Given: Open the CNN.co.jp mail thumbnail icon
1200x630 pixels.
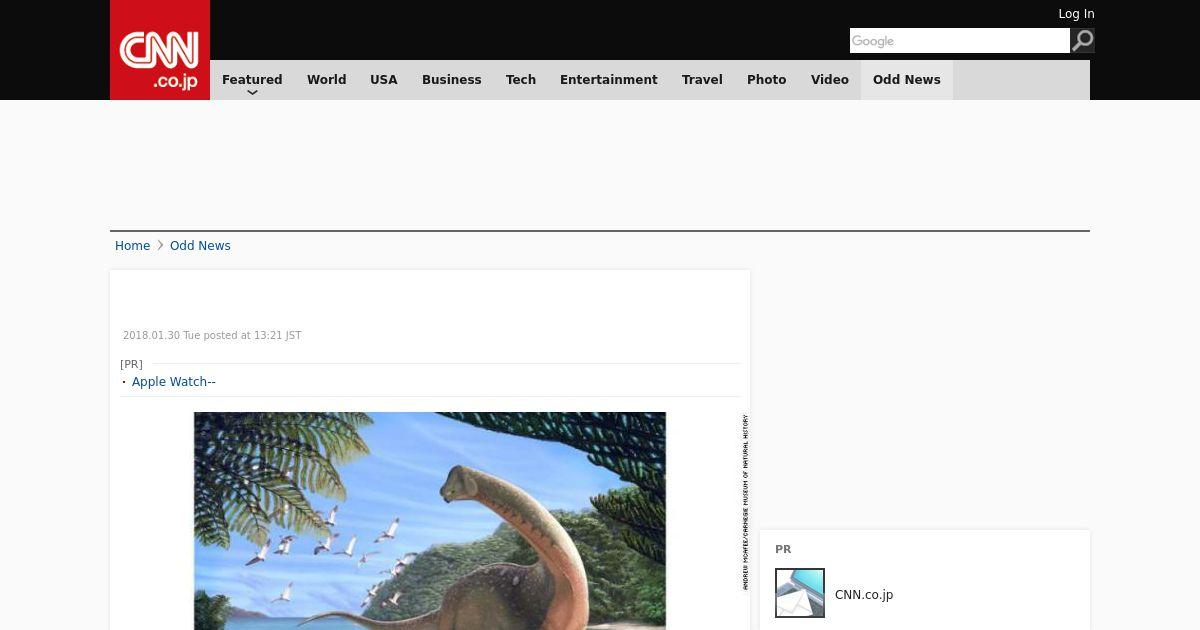Looking at the screenshot, I should [800, 593].
